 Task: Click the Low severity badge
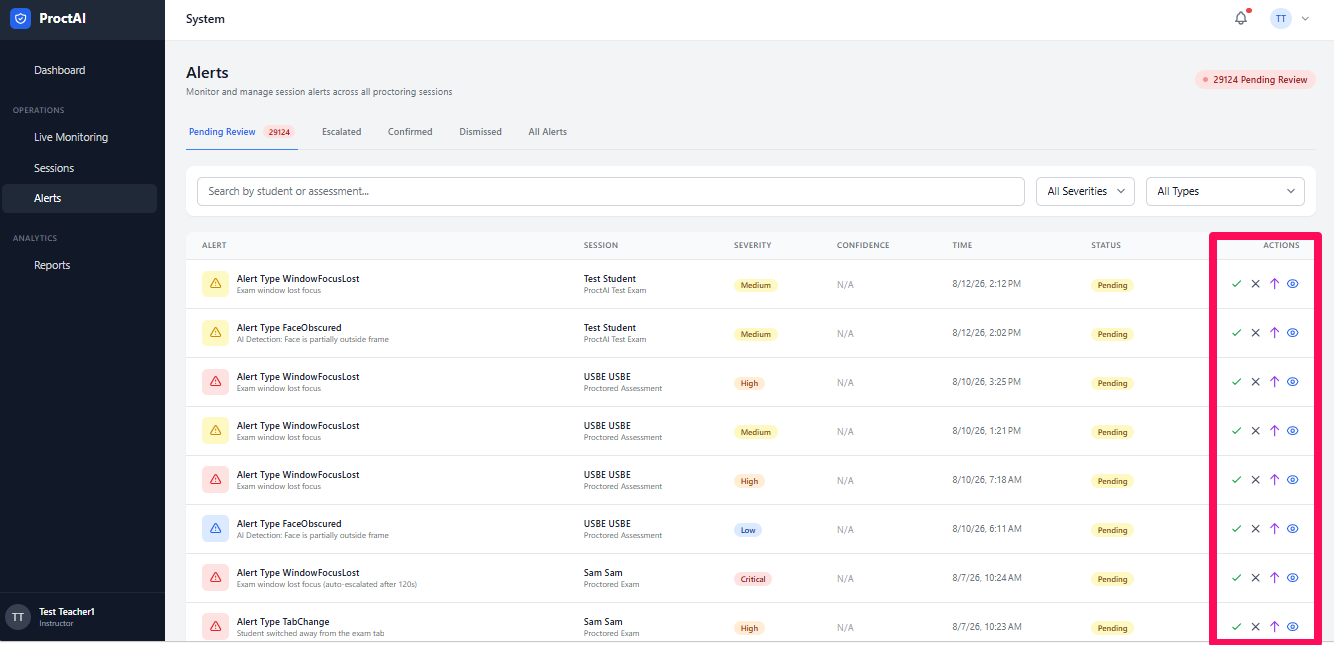pos(748,530)
